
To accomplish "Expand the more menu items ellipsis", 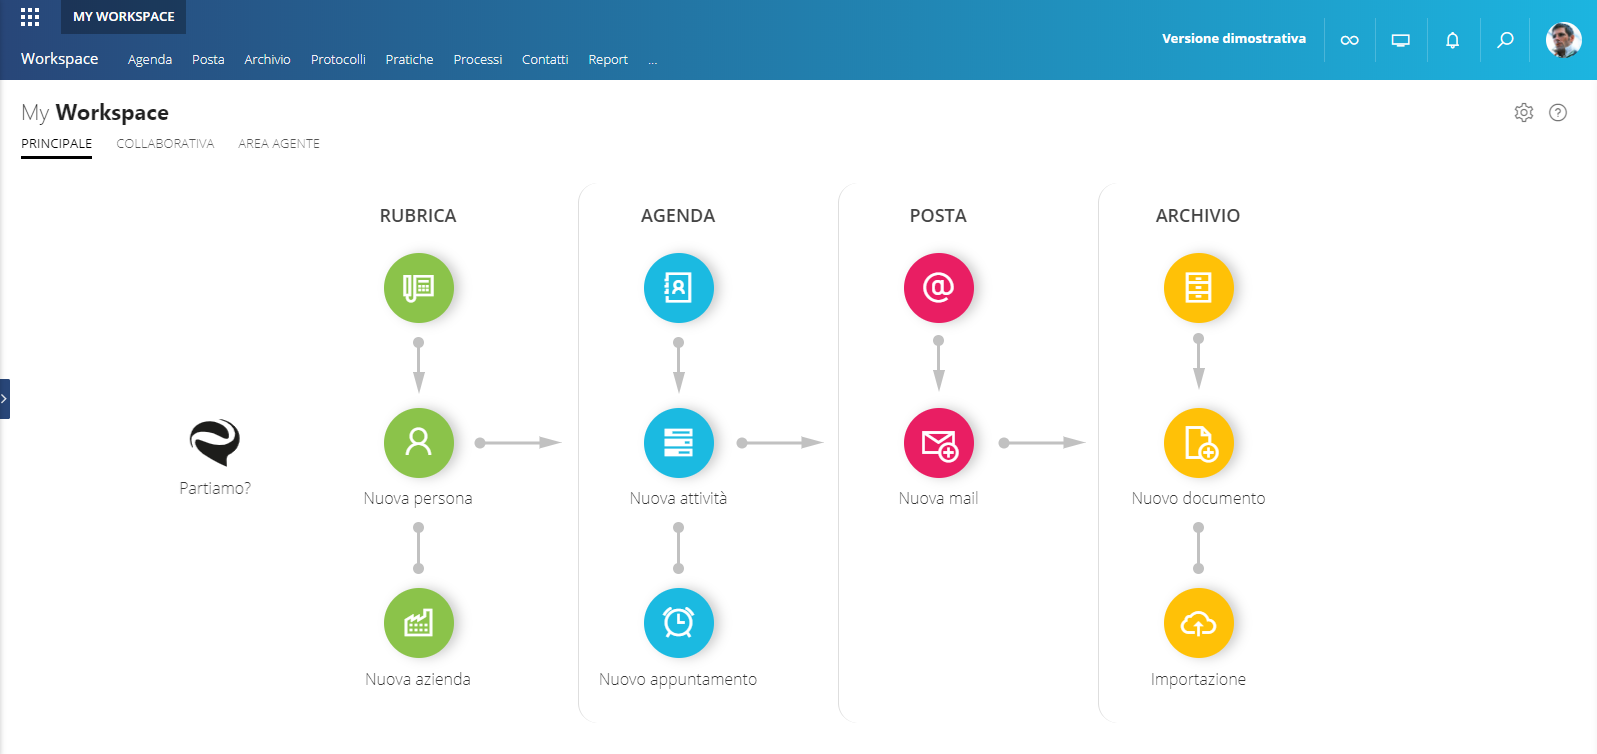I will point(652,60).
